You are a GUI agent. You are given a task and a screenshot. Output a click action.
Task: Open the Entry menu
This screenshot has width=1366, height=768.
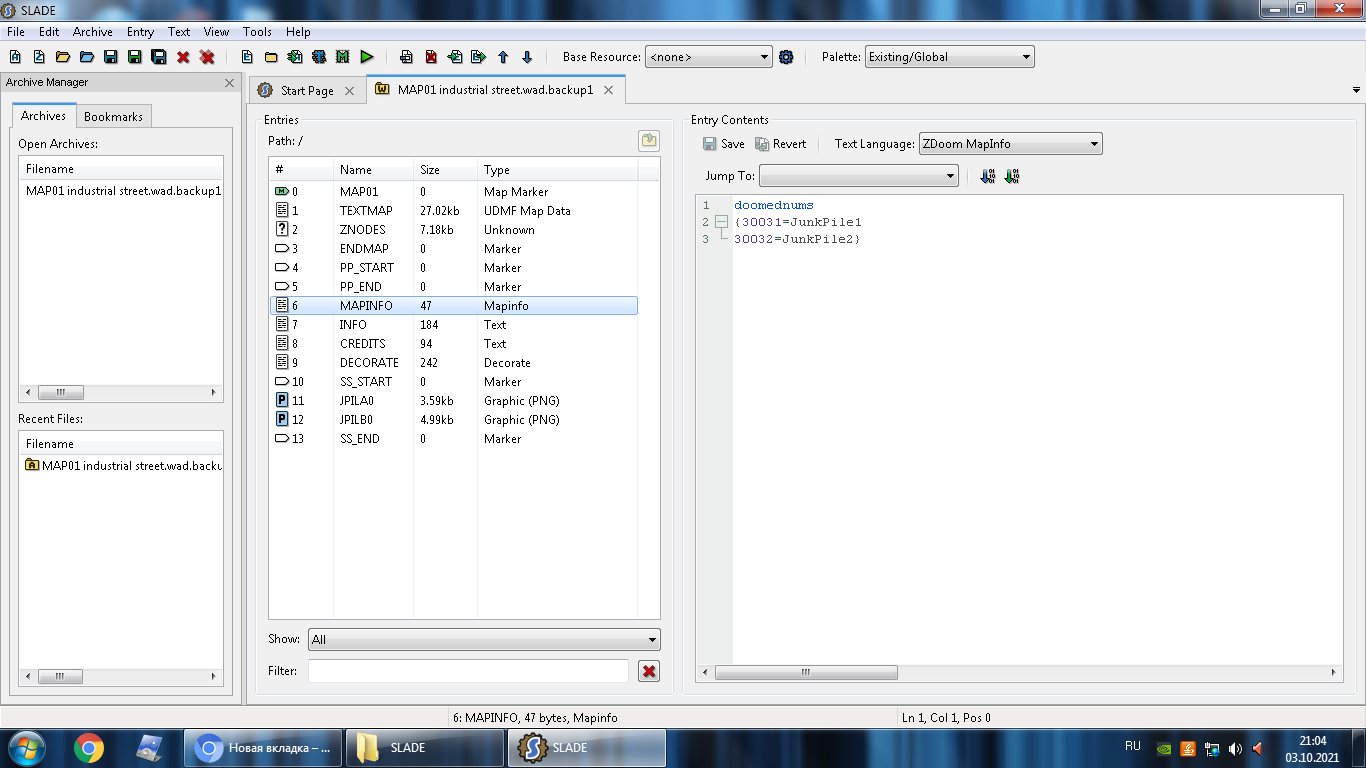point(140,32)
